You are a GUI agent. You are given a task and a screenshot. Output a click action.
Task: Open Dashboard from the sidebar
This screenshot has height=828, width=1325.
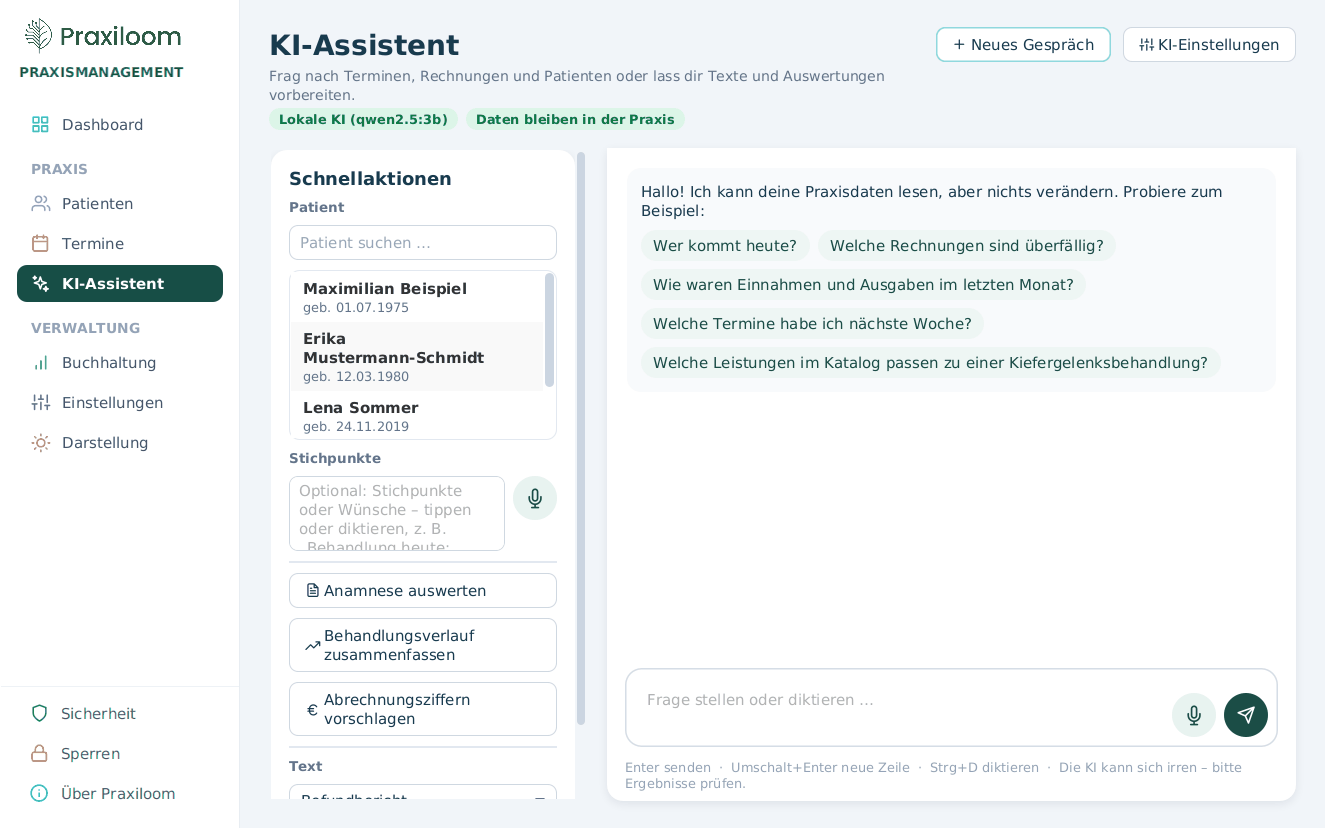tap(120, 124)
